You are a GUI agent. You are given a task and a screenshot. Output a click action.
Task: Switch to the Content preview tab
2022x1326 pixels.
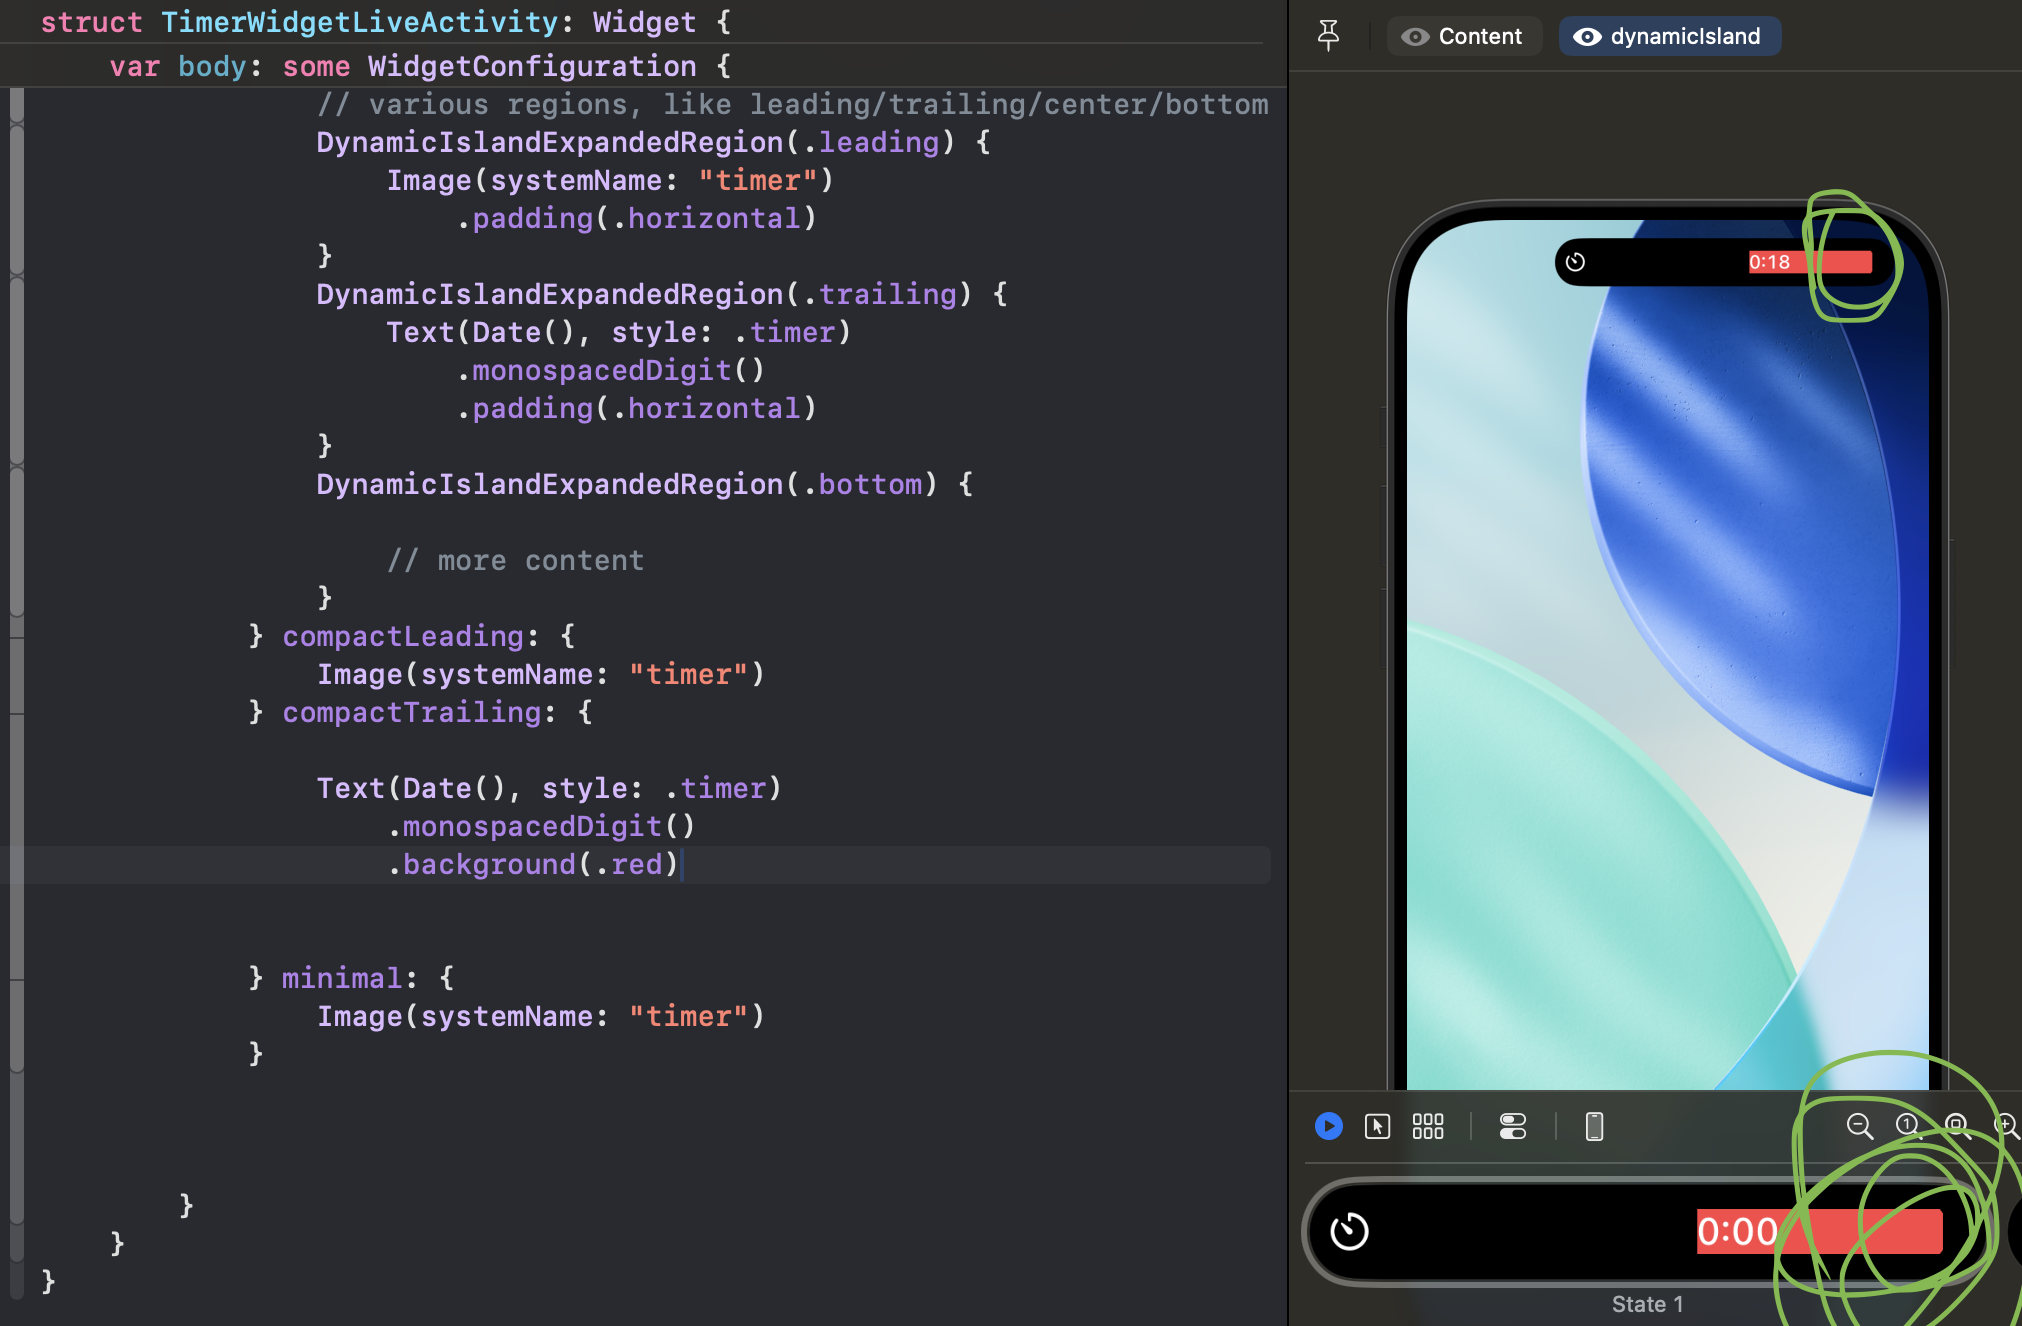(1463, 36)
